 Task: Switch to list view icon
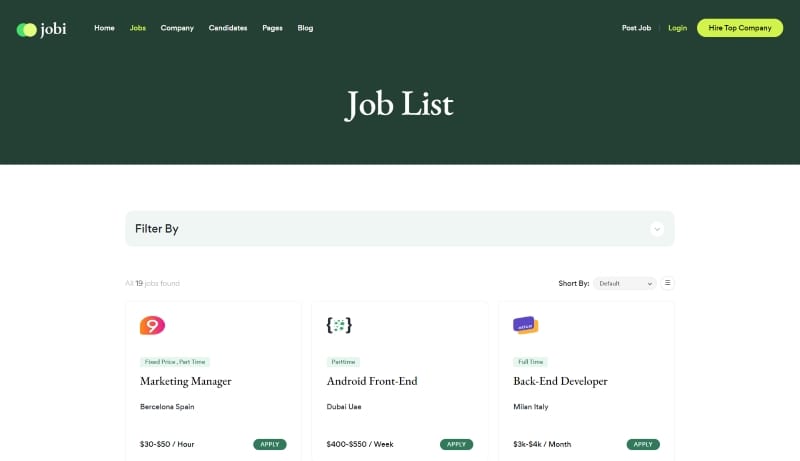[667, 283]
